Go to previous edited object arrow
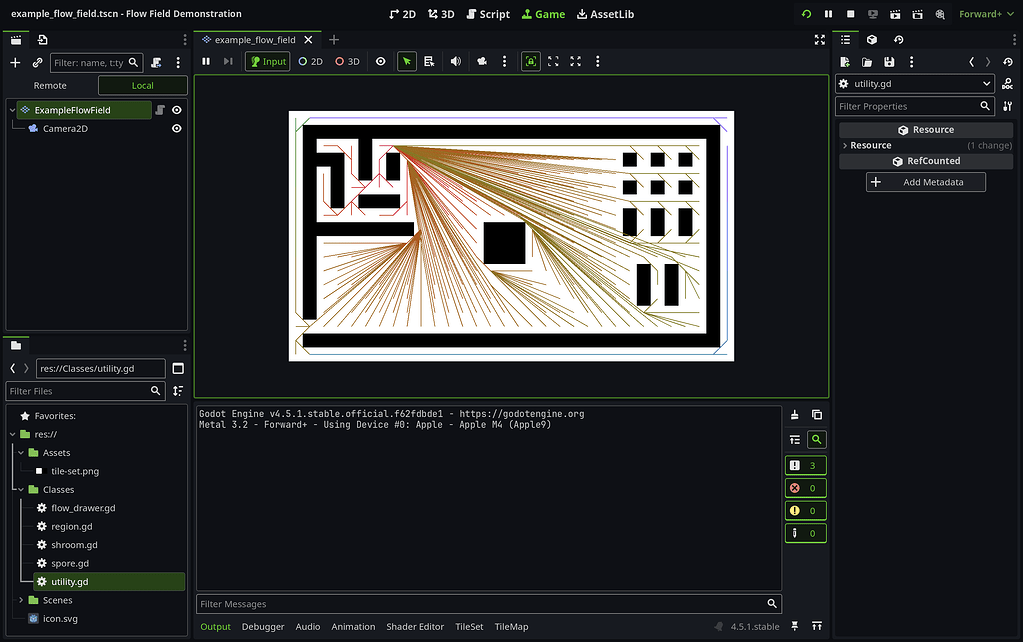Image resolution: width=1023 pixels, height=642 pixels. (971, 62)
